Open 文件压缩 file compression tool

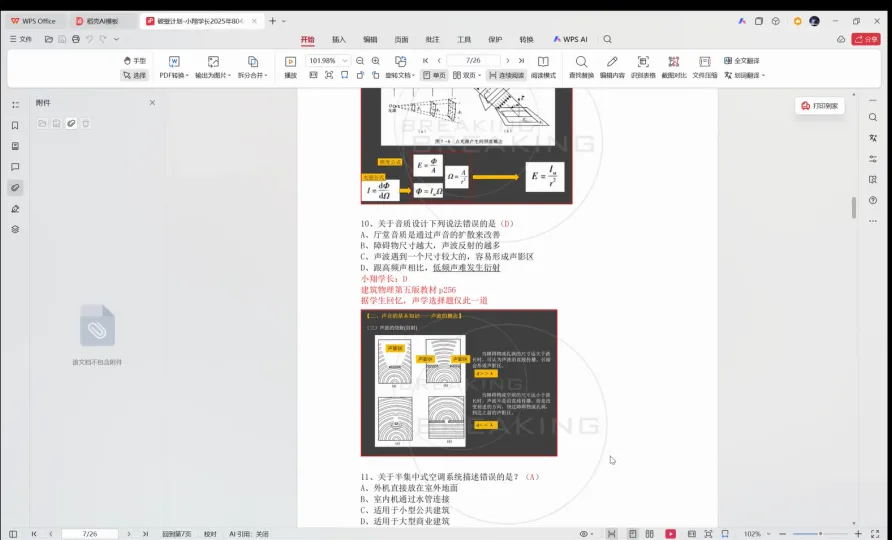click(705, 67)
